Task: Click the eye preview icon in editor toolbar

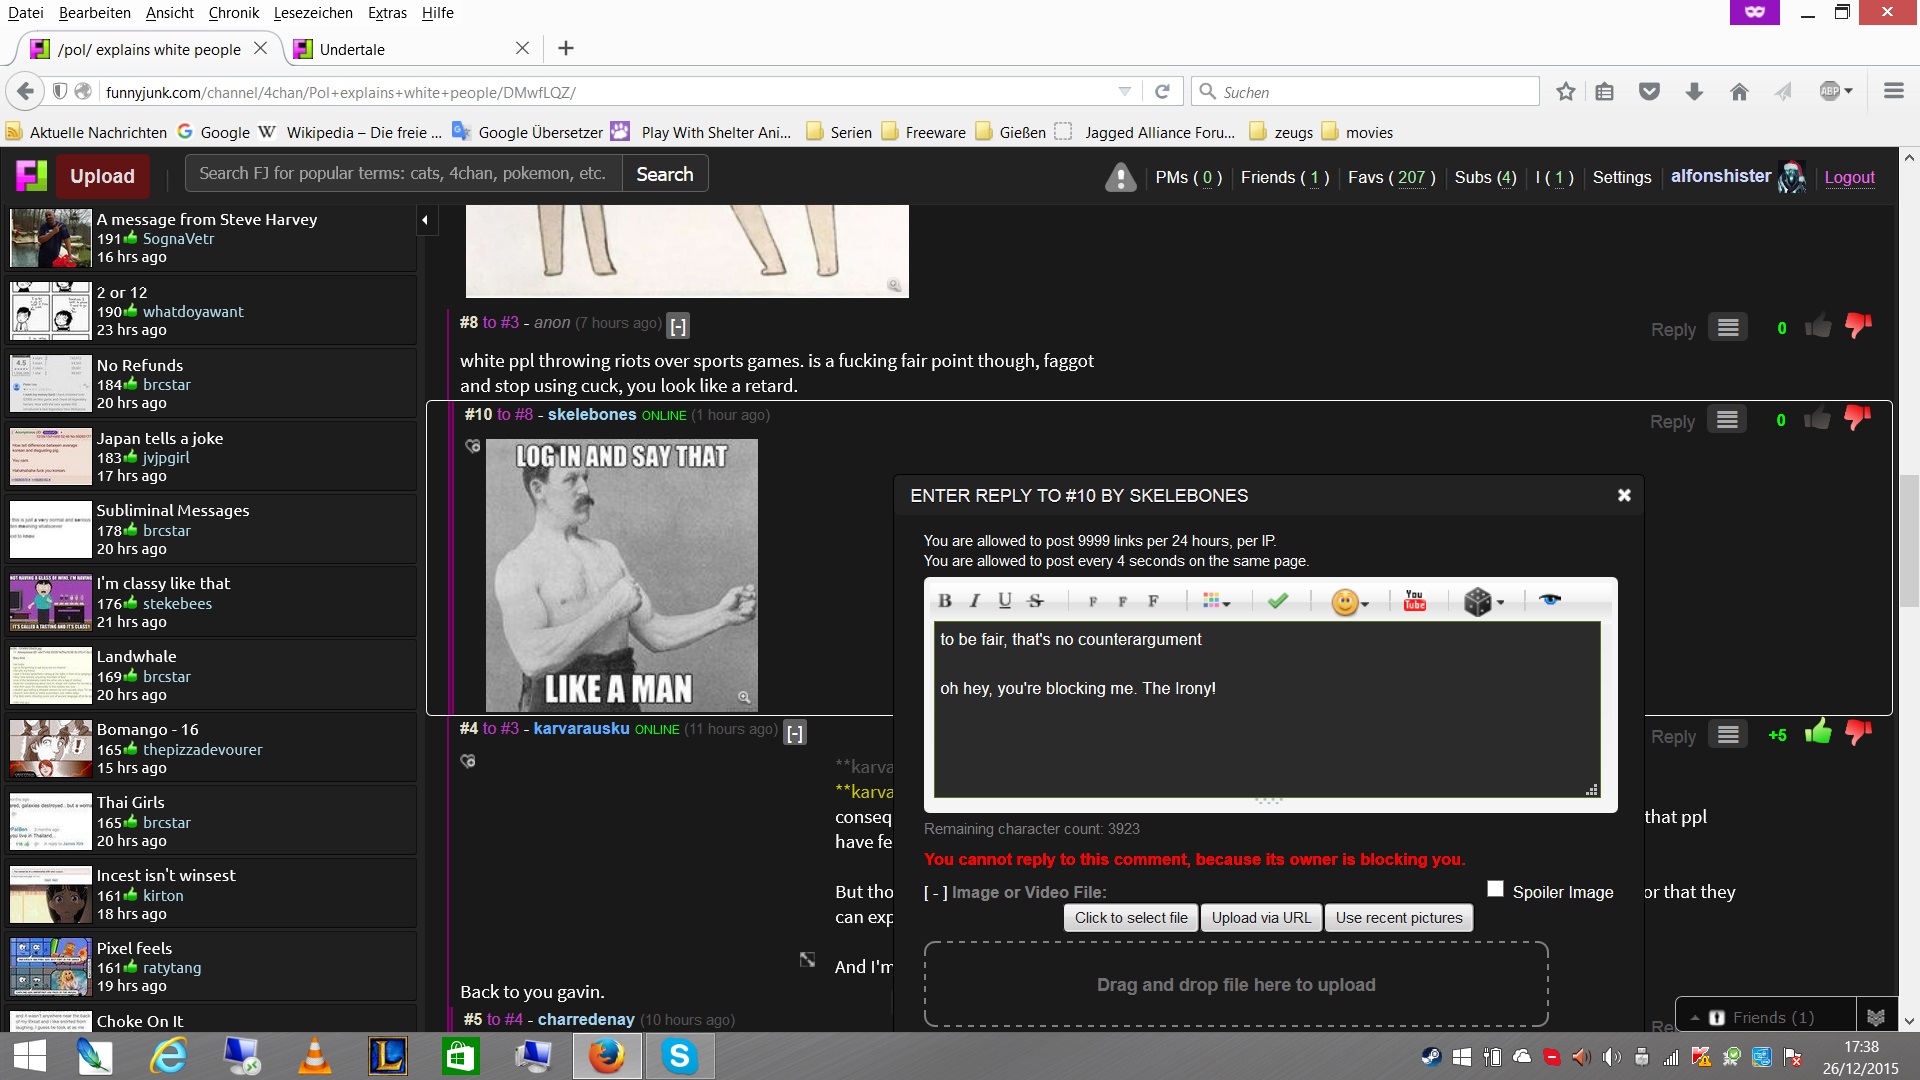Action: [1549, 600]
